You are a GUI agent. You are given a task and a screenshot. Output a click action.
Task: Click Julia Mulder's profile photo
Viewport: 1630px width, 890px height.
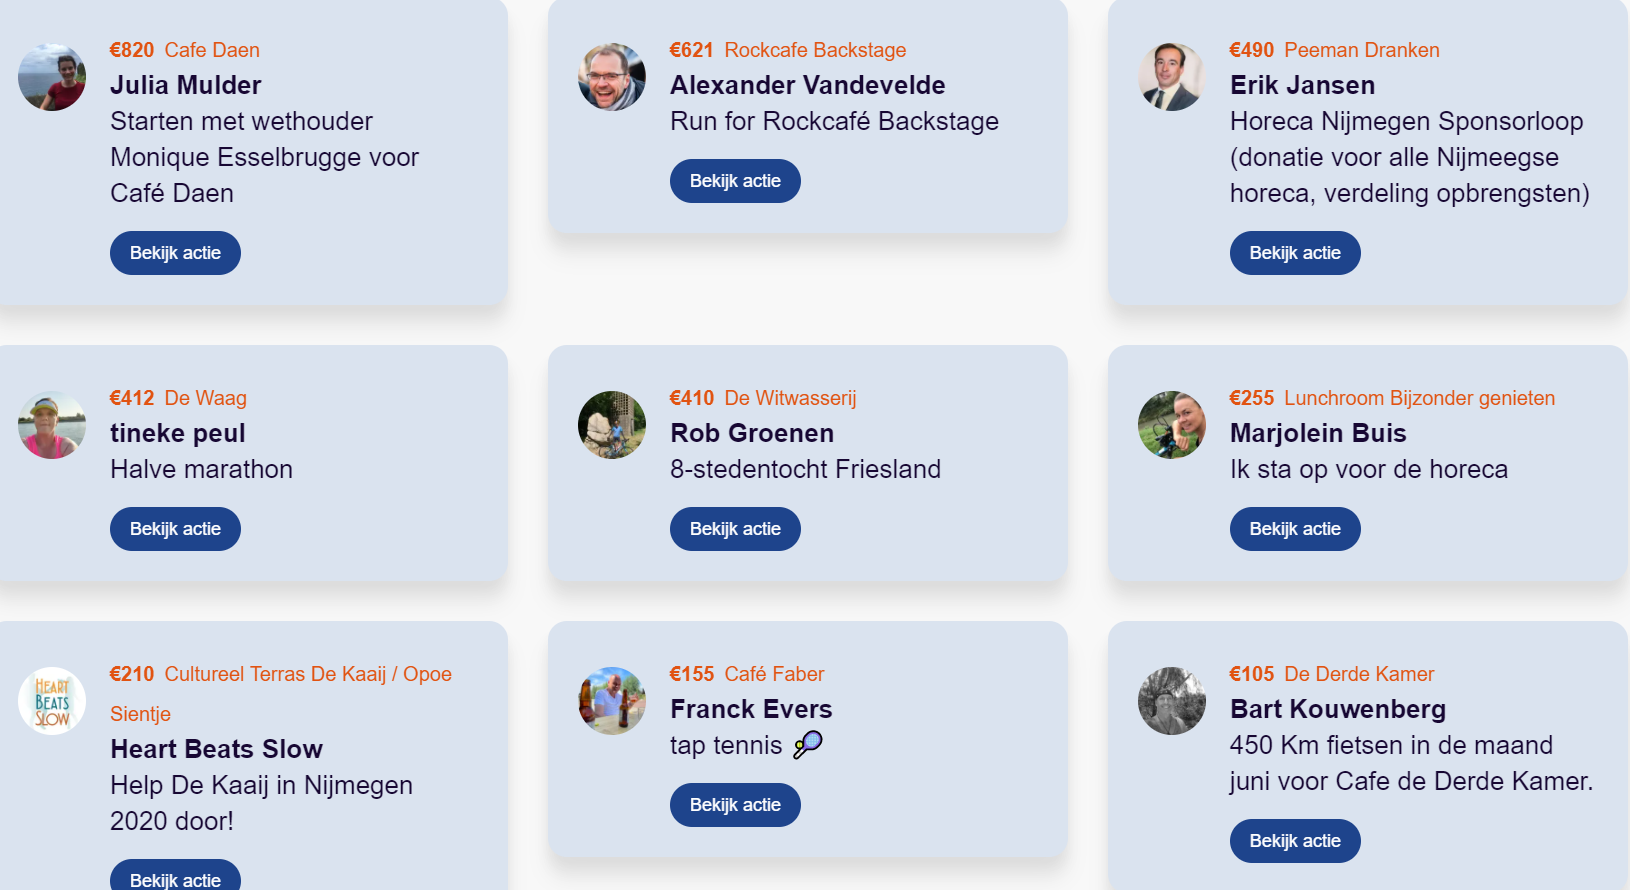pos(52,77)
